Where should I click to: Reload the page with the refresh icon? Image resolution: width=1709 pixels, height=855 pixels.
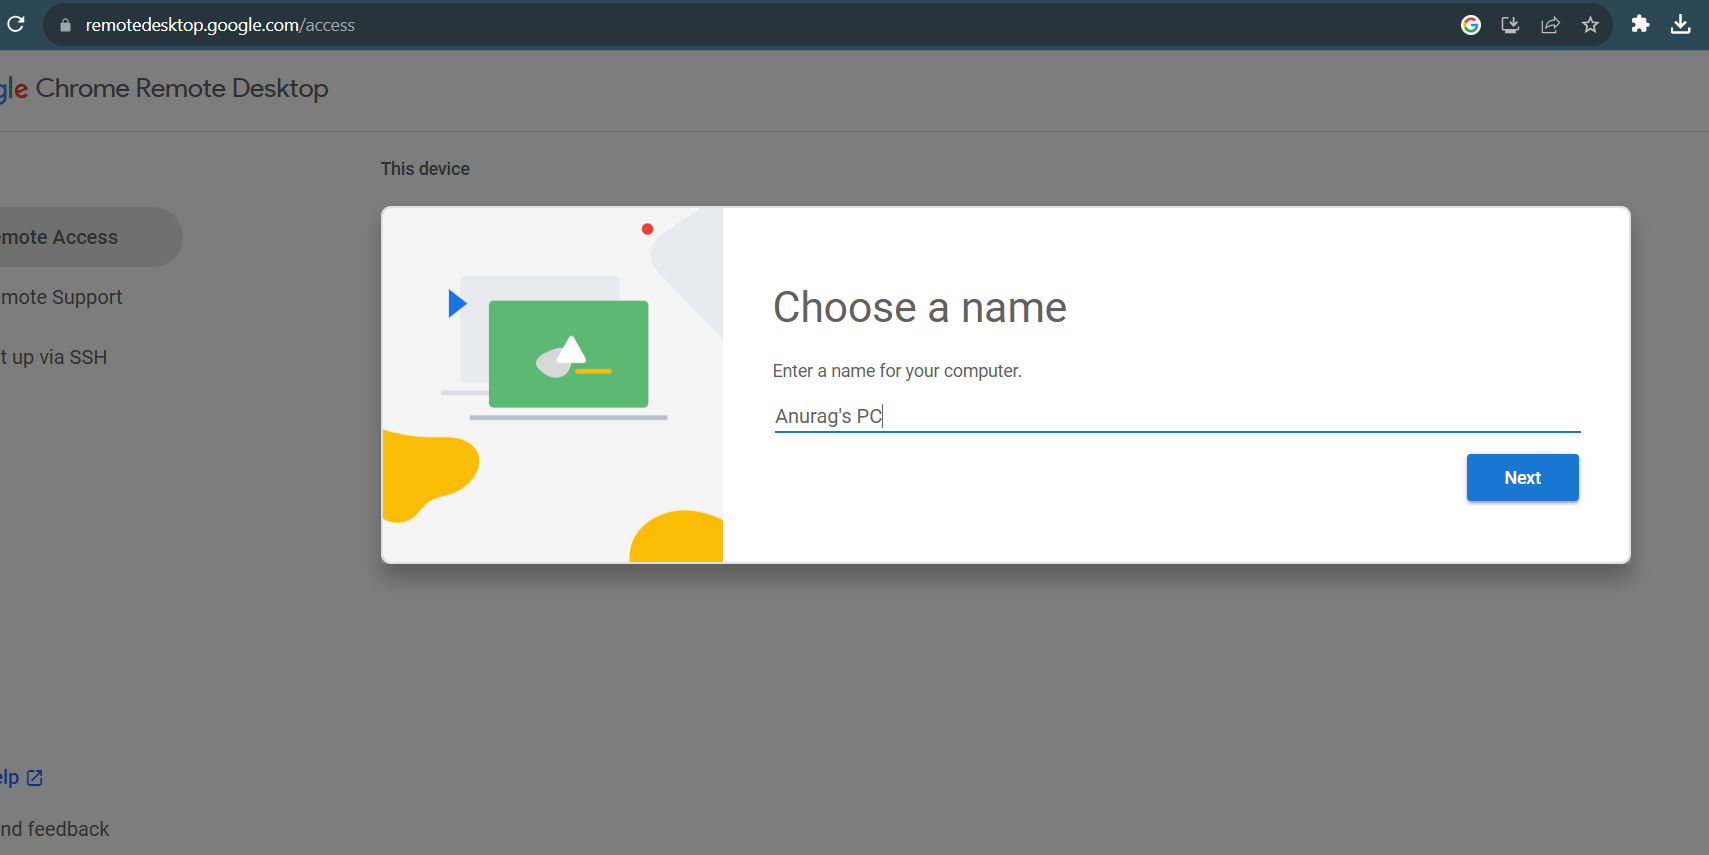[x=15, y=24]
